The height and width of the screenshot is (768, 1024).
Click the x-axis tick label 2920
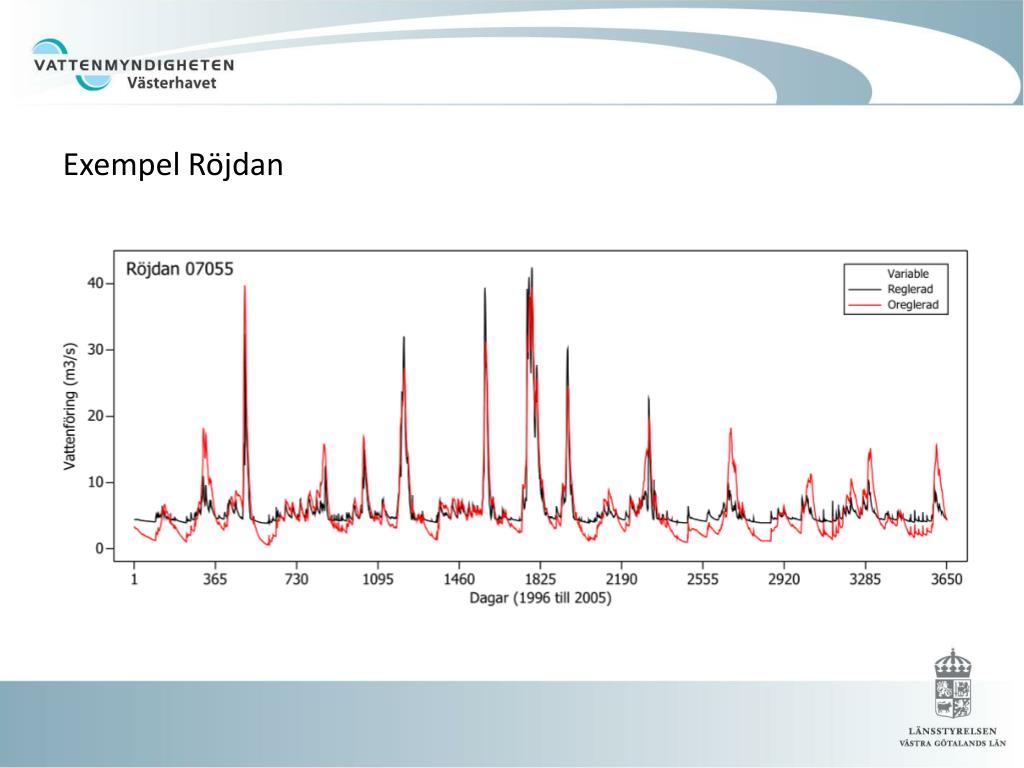[x=784, y=579]
